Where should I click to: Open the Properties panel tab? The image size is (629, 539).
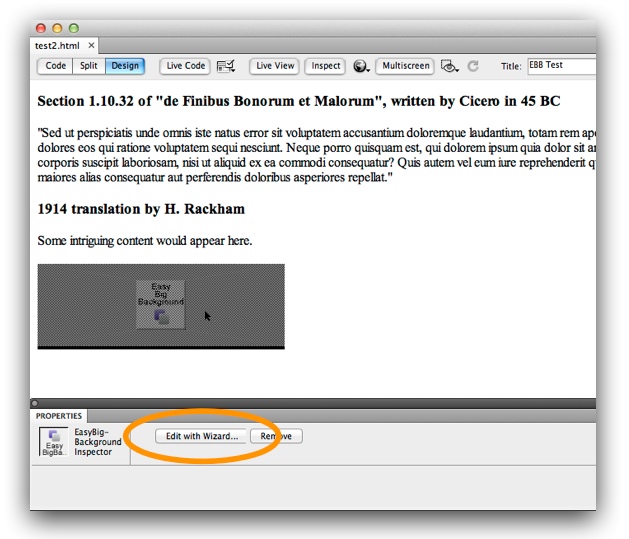point(59,416)
